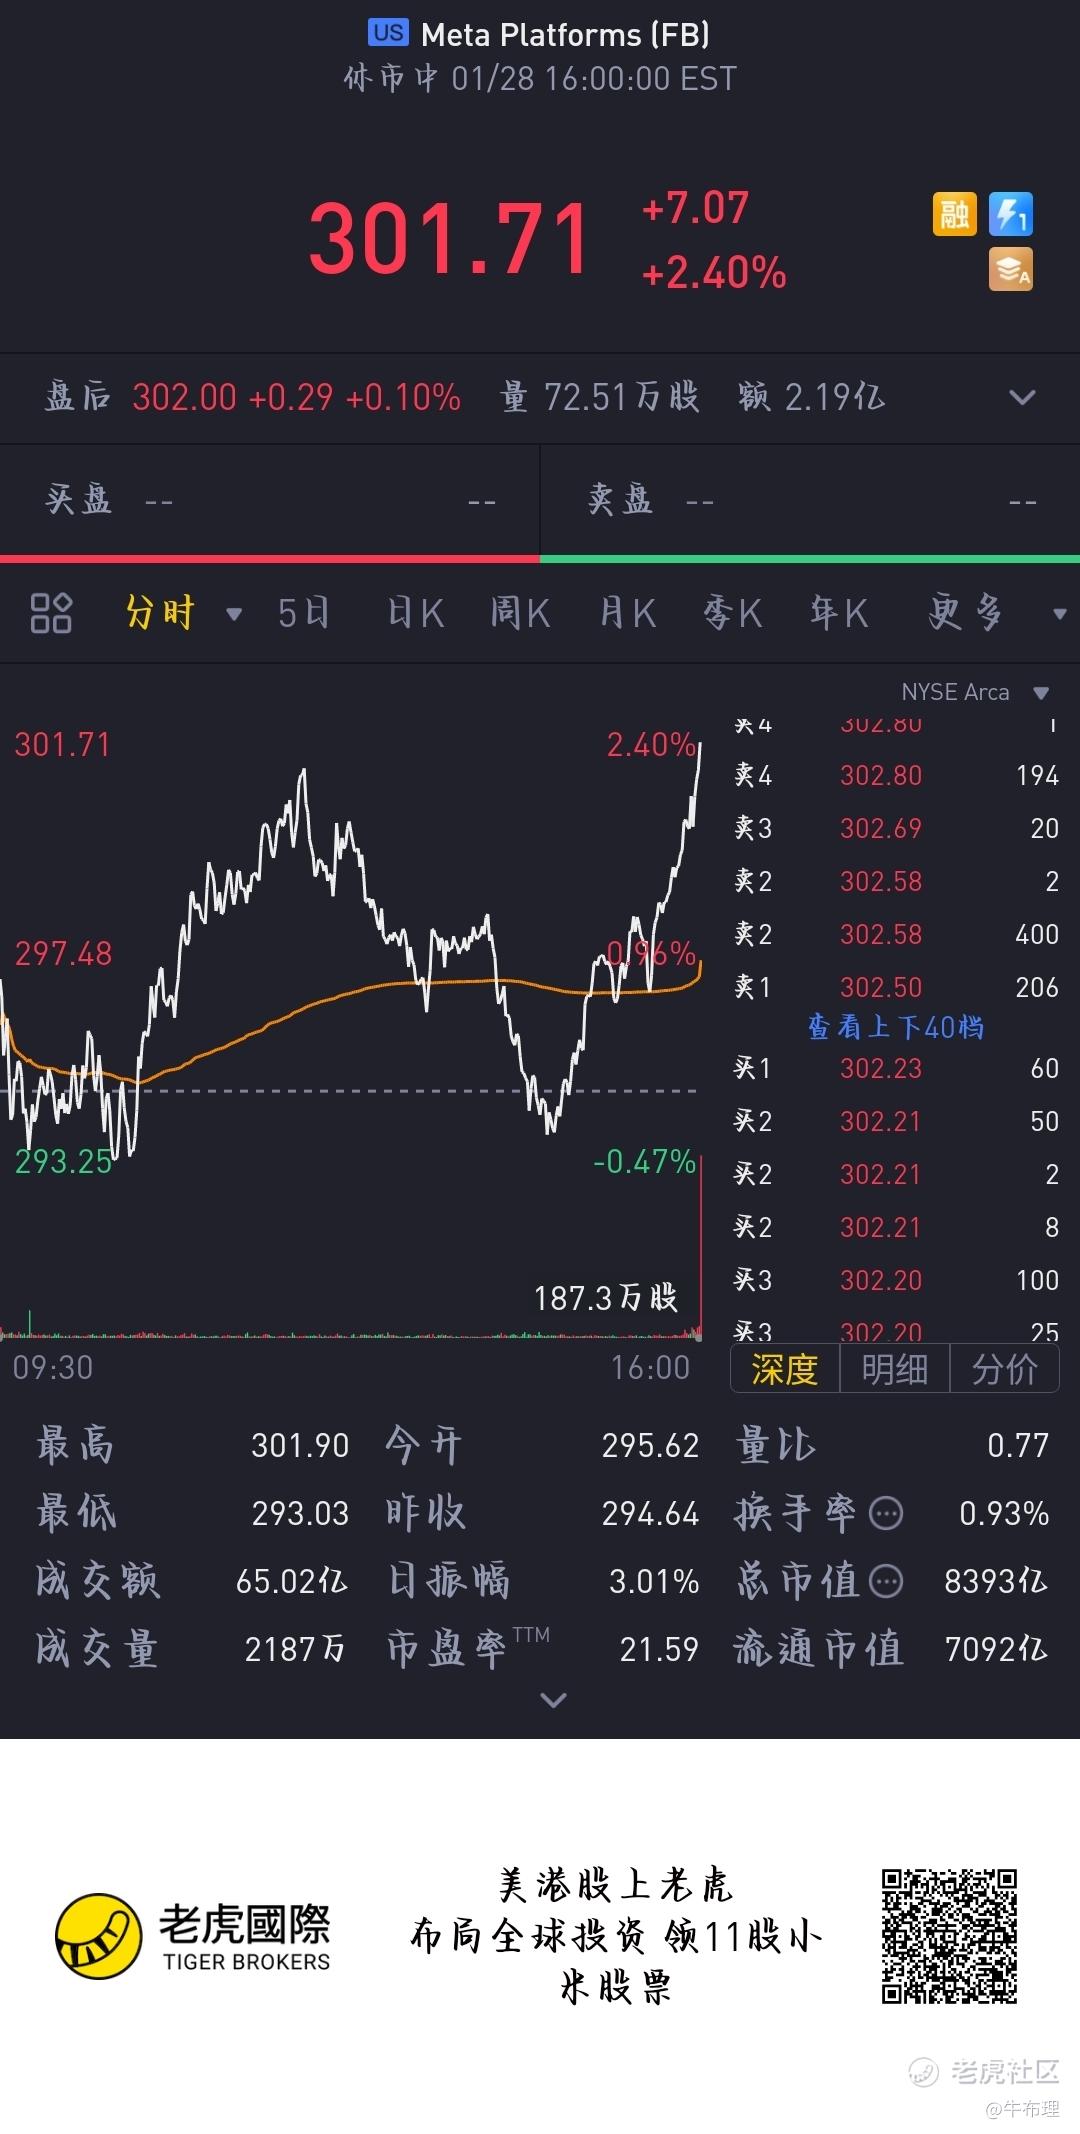
Task: Tap the 流通市值 7092亿 value
Action: pos(997,1649)
